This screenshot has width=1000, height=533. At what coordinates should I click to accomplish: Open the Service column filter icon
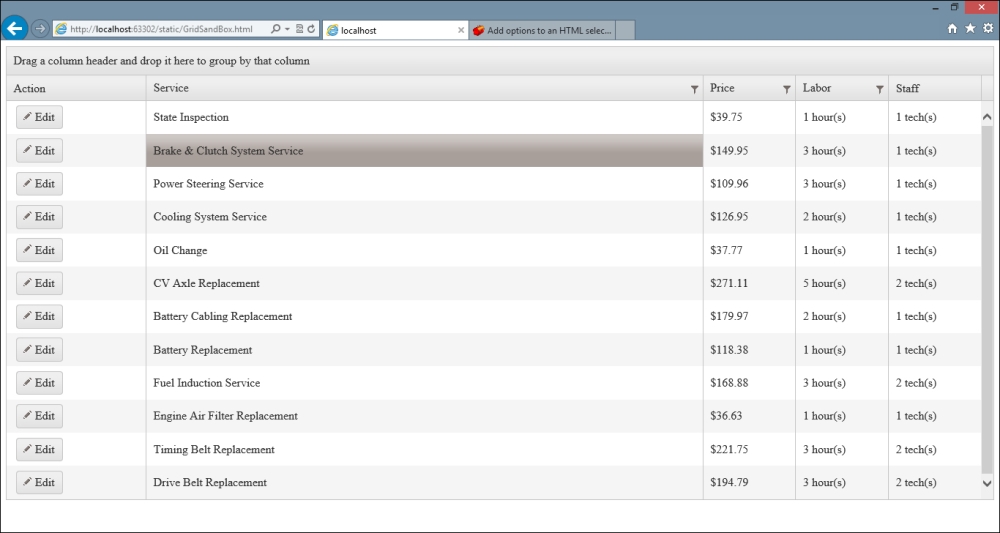click(x=695, y=89)
